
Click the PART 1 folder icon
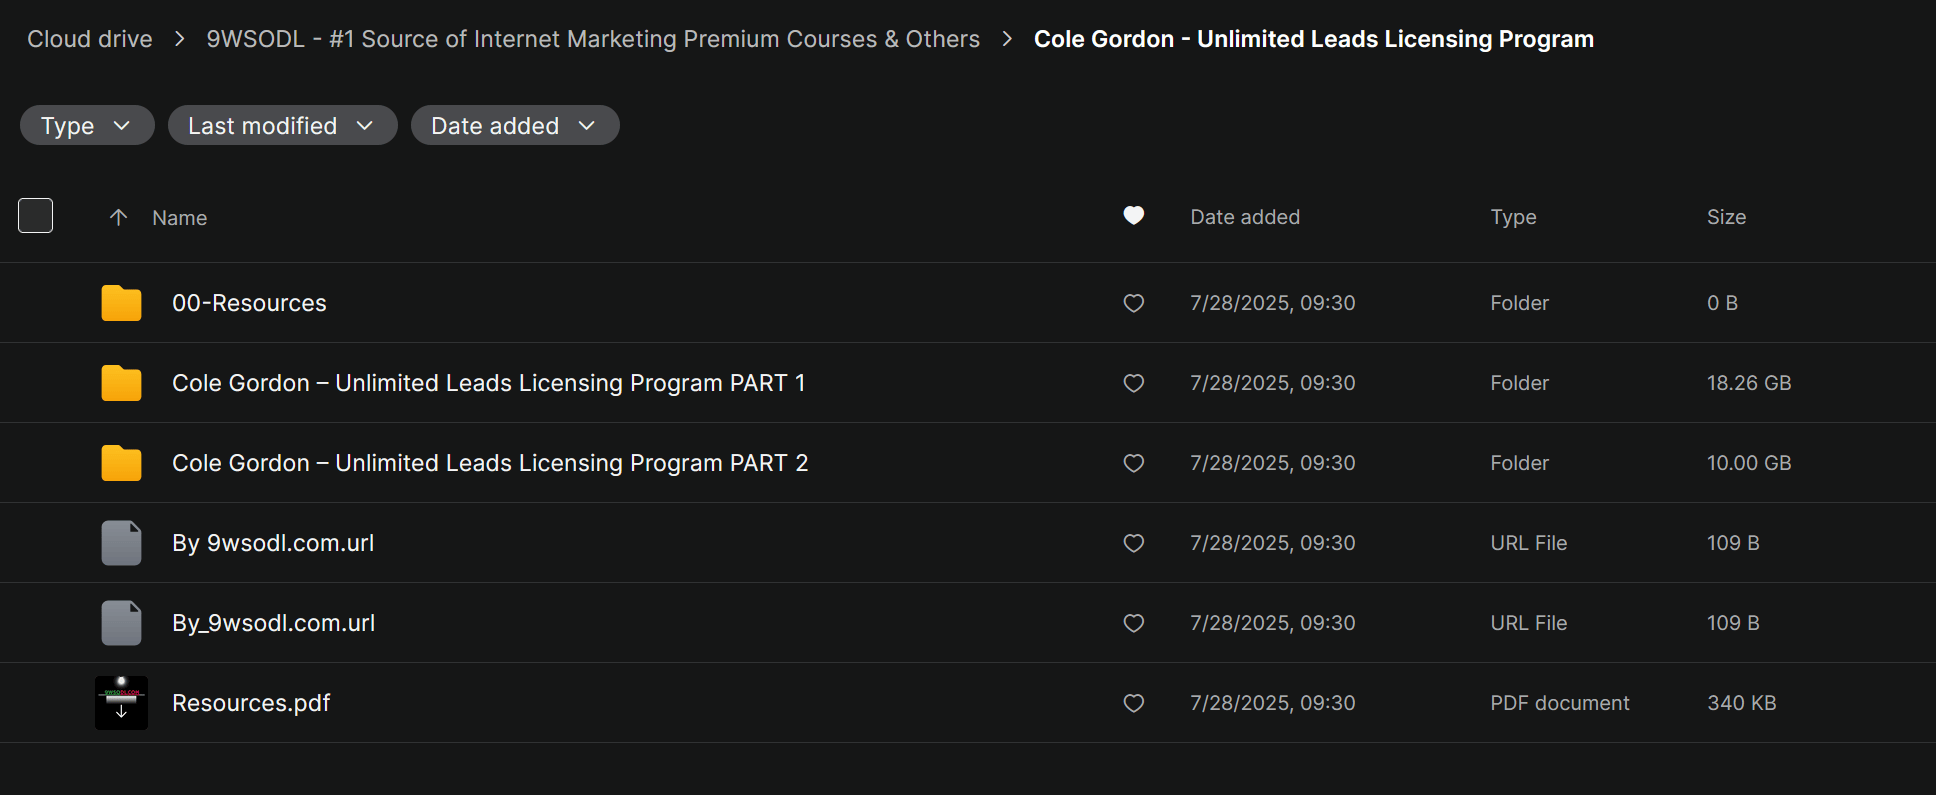pyautogui.click(x=121, y=383)
